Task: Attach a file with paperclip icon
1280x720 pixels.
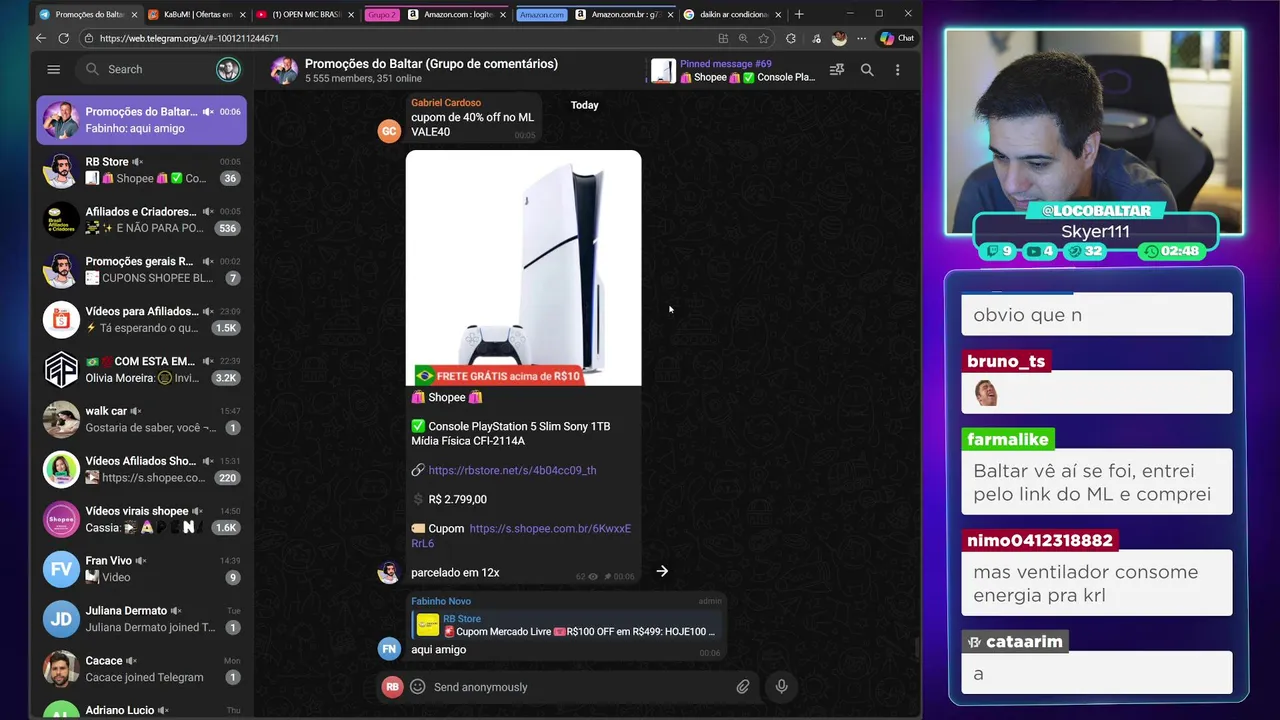Action: coord(743,687)
